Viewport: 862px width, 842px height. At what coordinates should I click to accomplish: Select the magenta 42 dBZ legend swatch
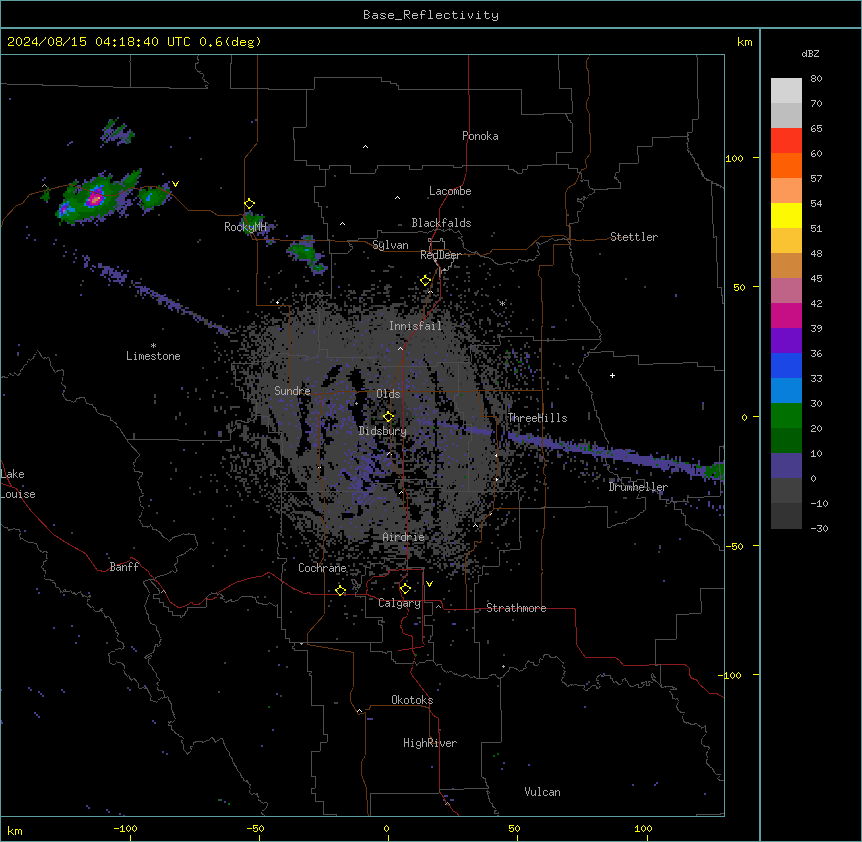coord(786,315)
